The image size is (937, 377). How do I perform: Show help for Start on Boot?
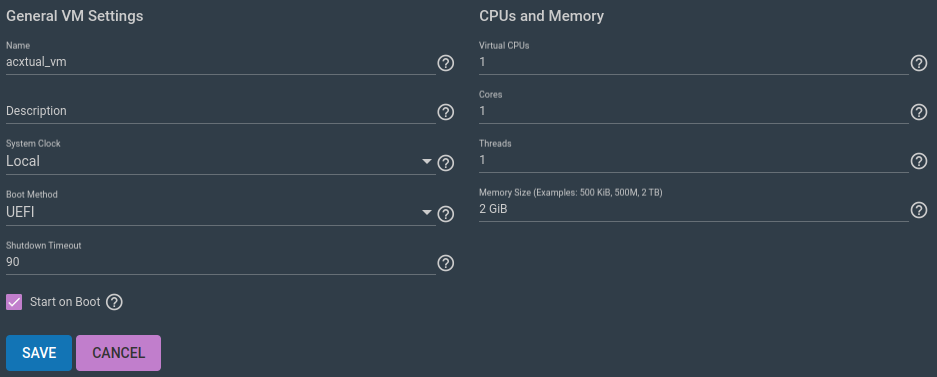[114, 302]
